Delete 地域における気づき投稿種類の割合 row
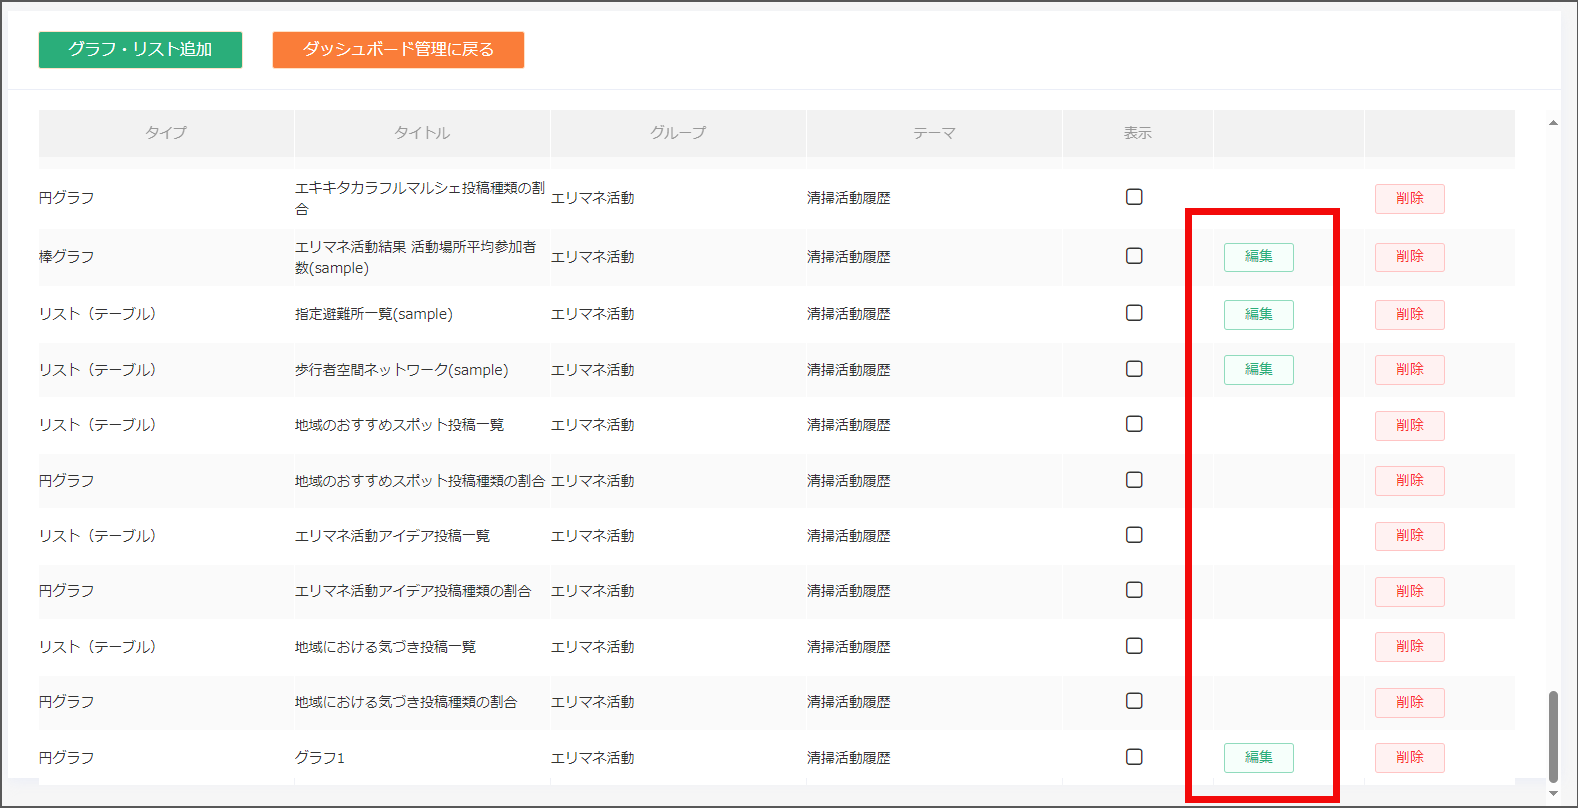The image size is (1578, 808). [1410, 702]
